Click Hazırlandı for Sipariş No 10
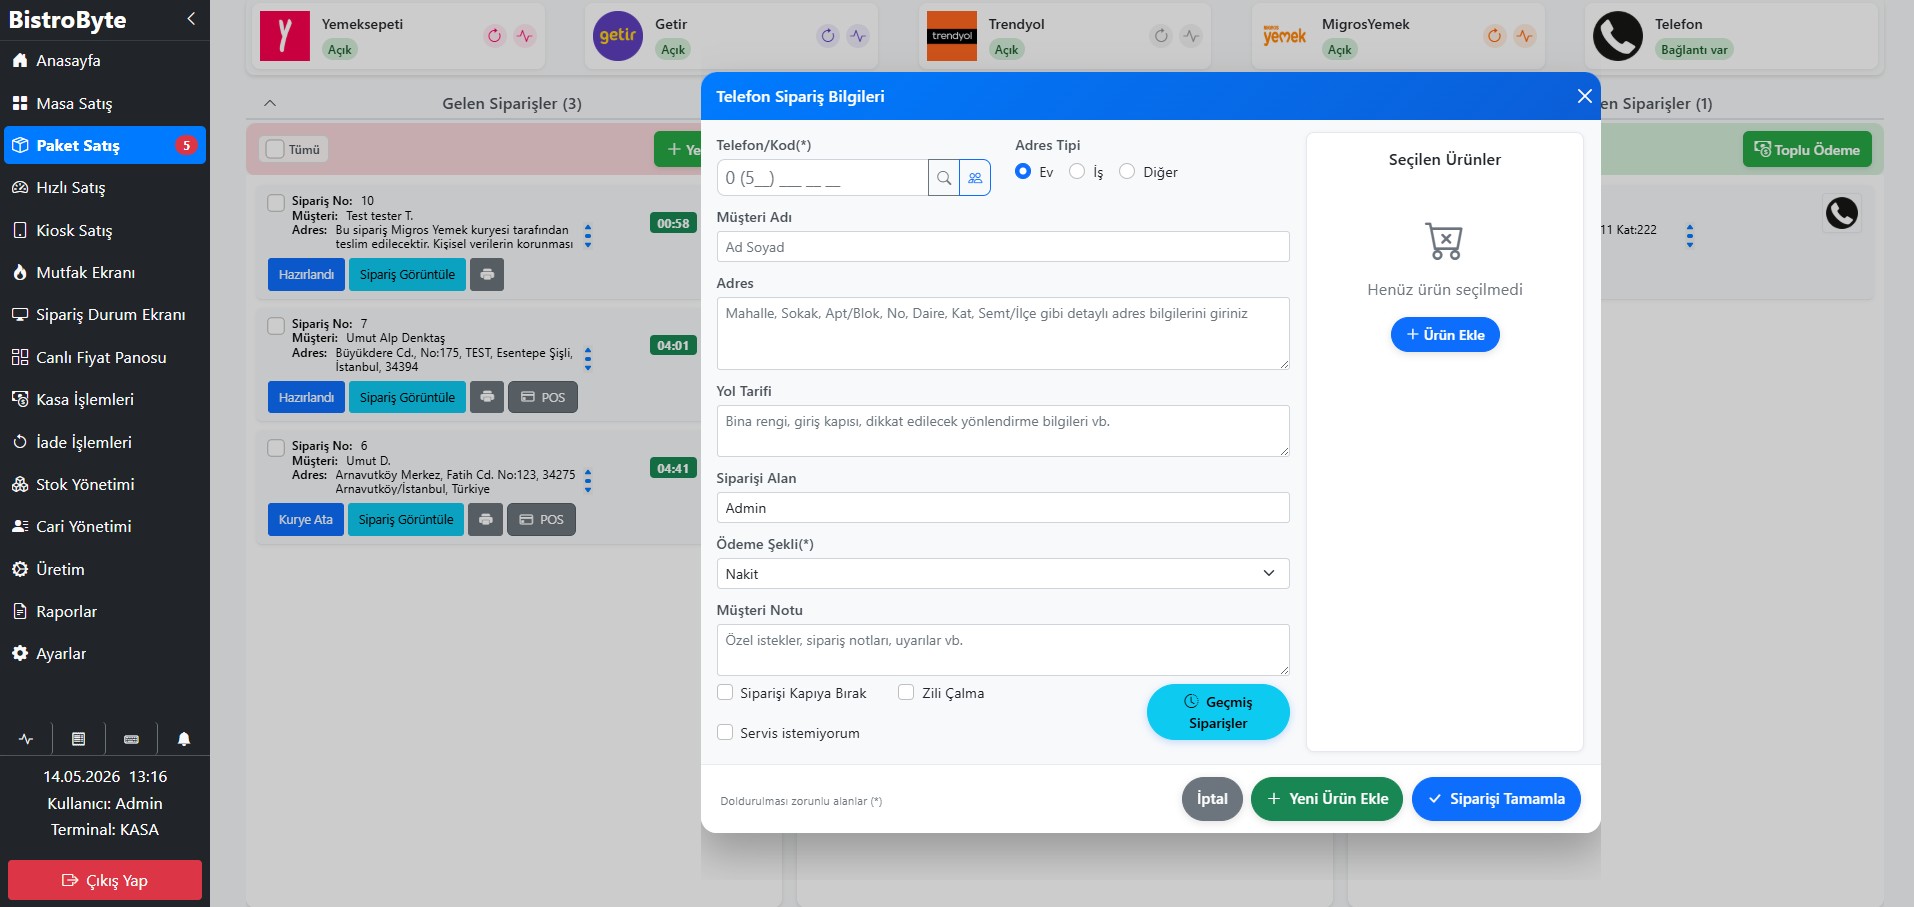 [x=306, y=274]
